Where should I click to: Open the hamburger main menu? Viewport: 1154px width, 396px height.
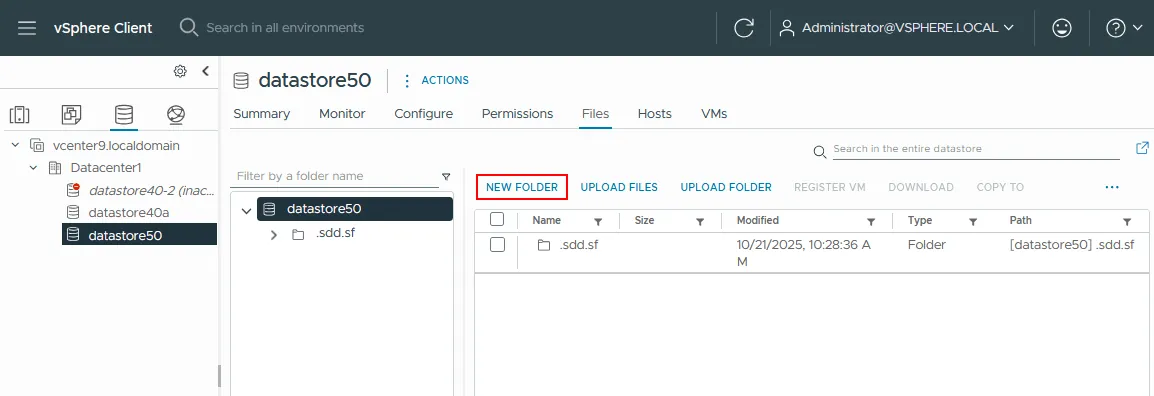27,28
